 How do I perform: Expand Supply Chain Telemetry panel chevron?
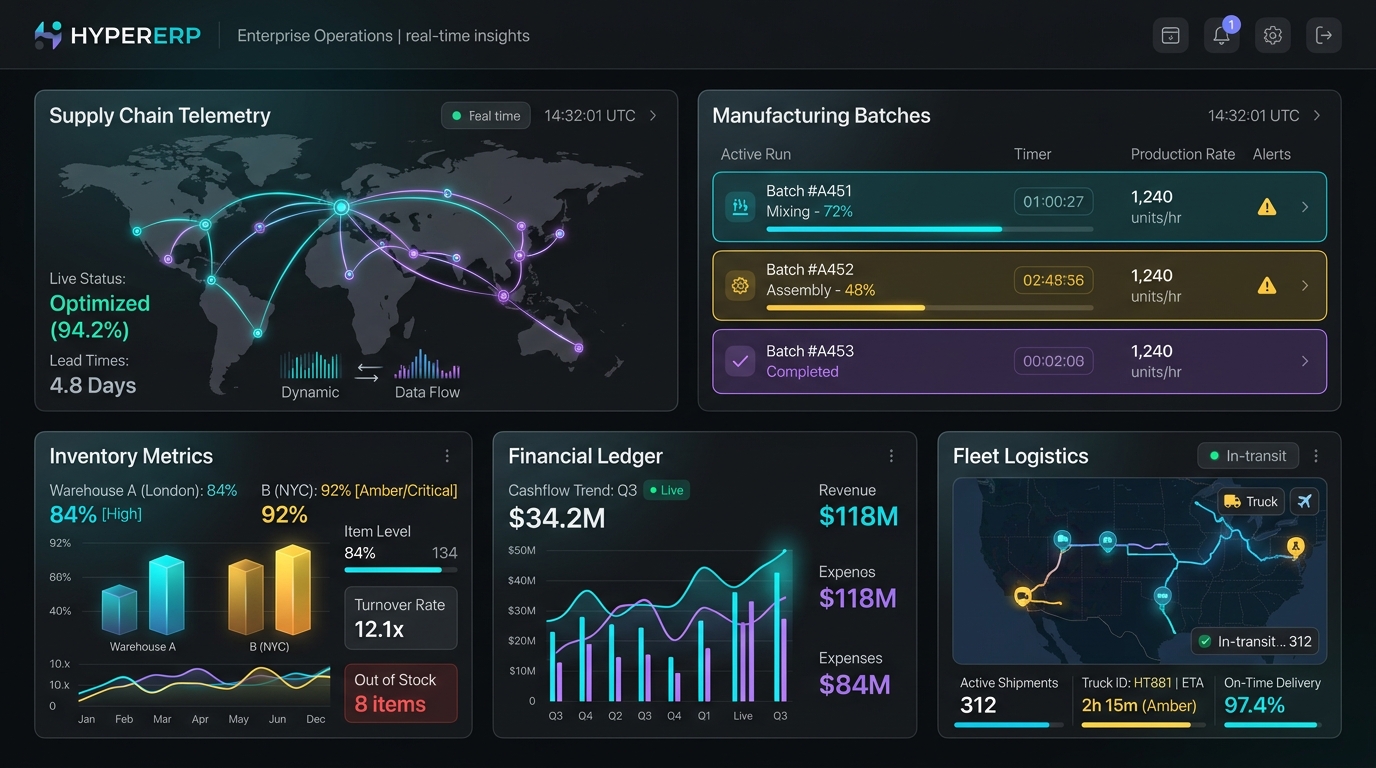pos(653,116)
